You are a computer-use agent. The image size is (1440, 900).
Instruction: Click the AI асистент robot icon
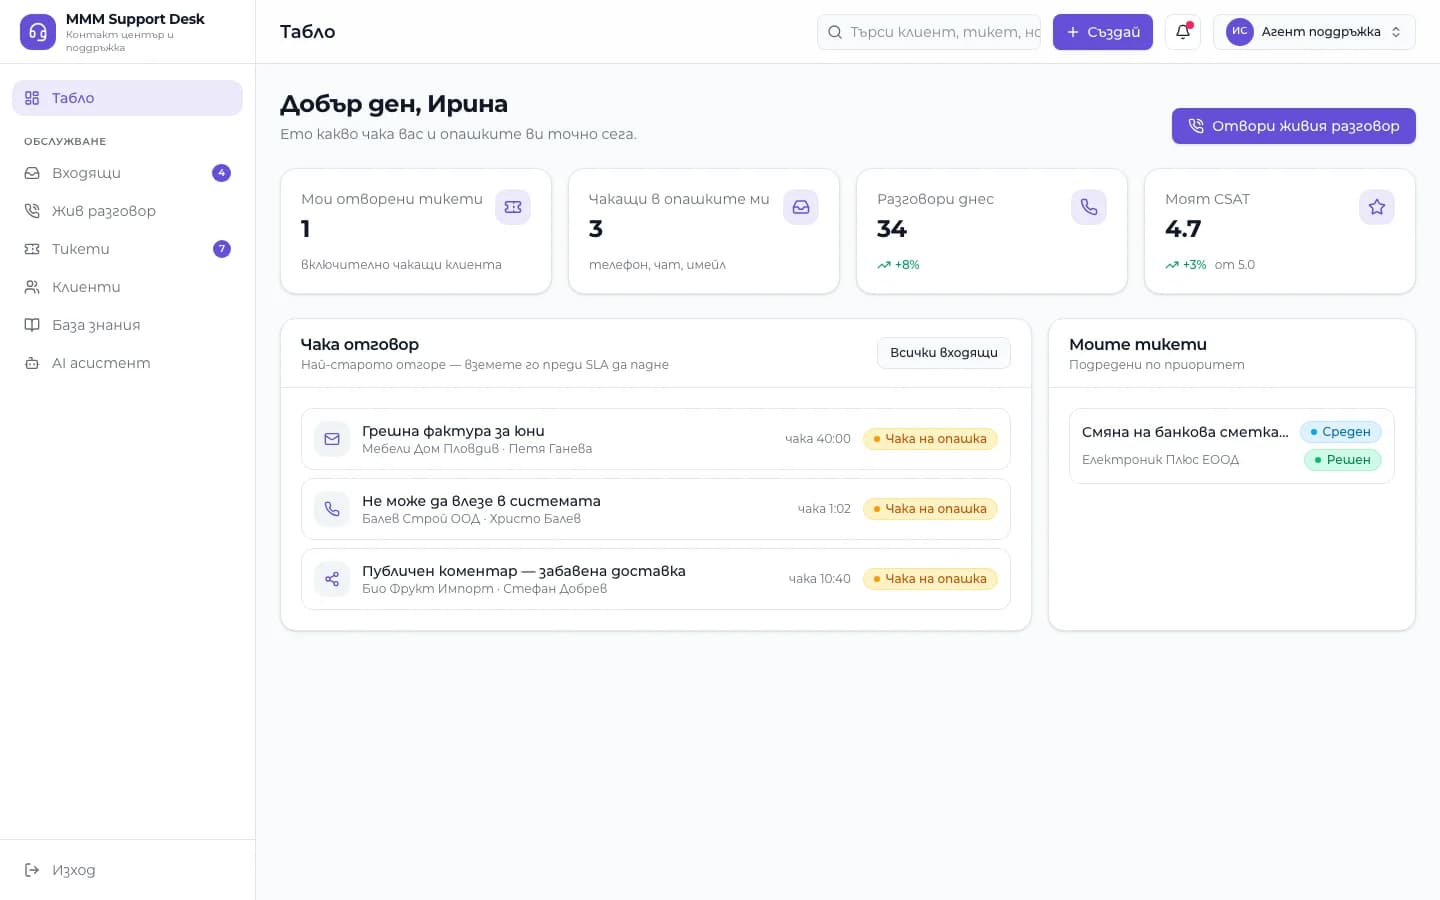(x=32, y=363)
